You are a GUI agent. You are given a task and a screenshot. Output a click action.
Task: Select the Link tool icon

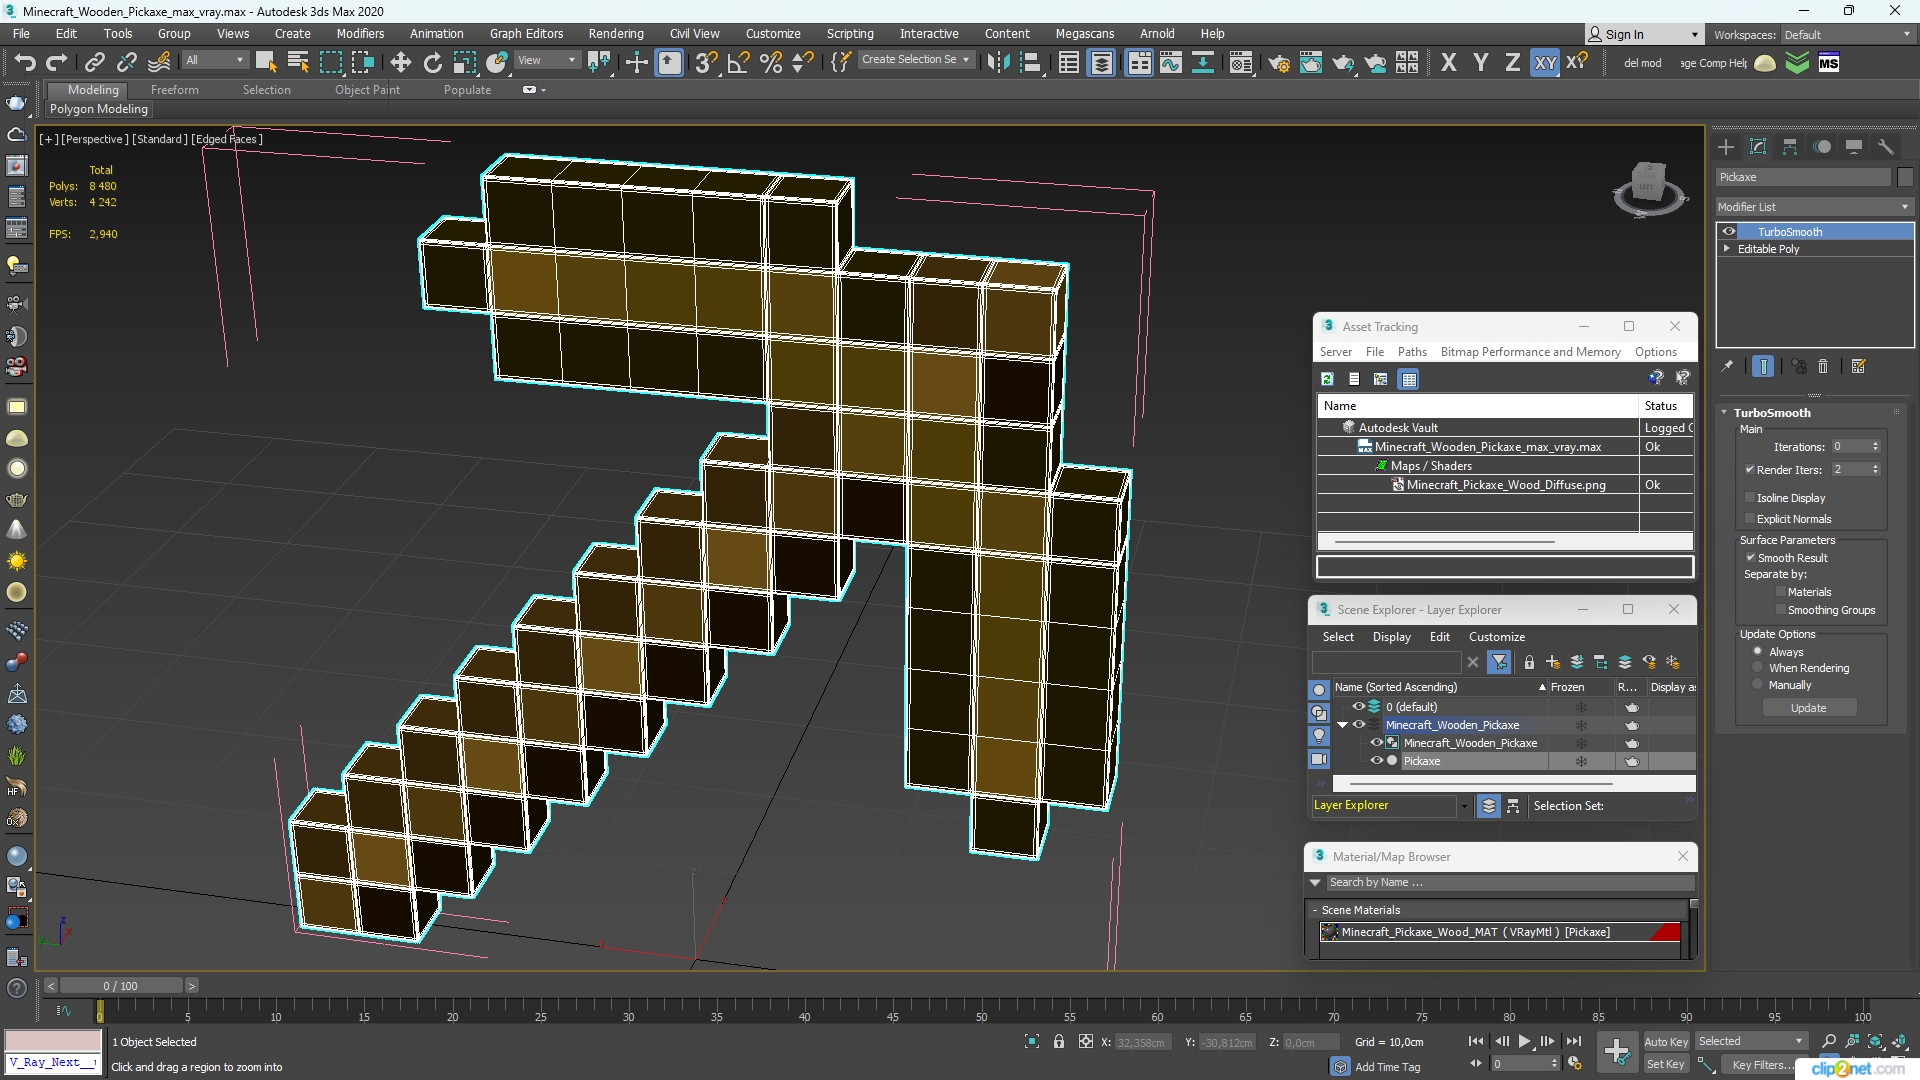click(x=94, y=63)
